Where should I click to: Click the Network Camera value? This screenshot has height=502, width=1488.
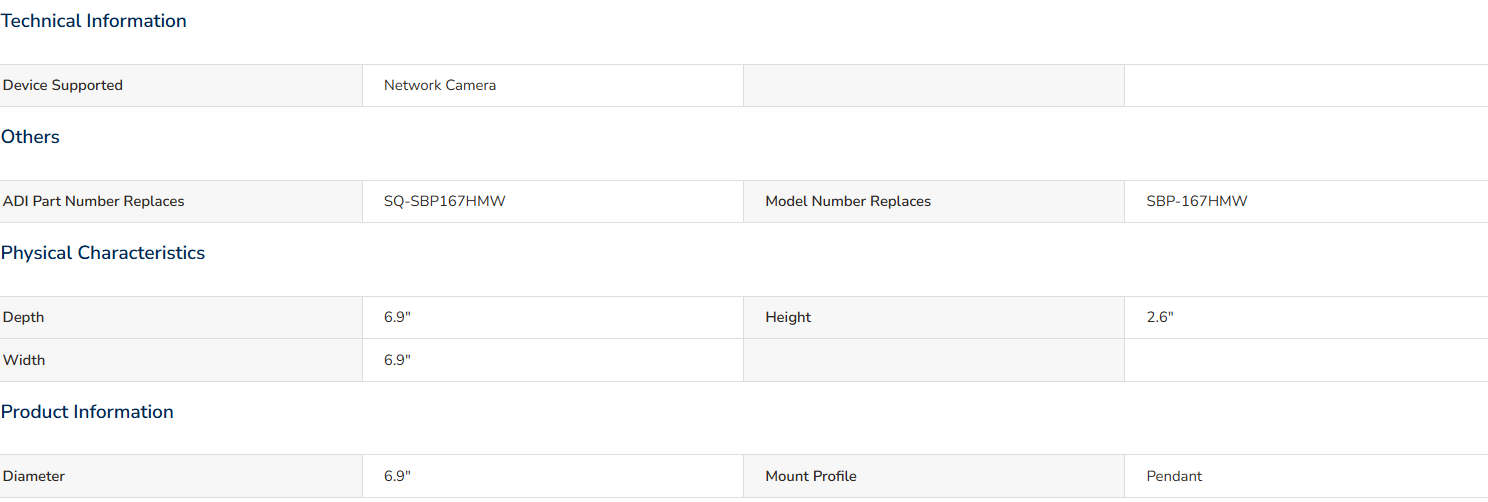(x=440, y=86)
